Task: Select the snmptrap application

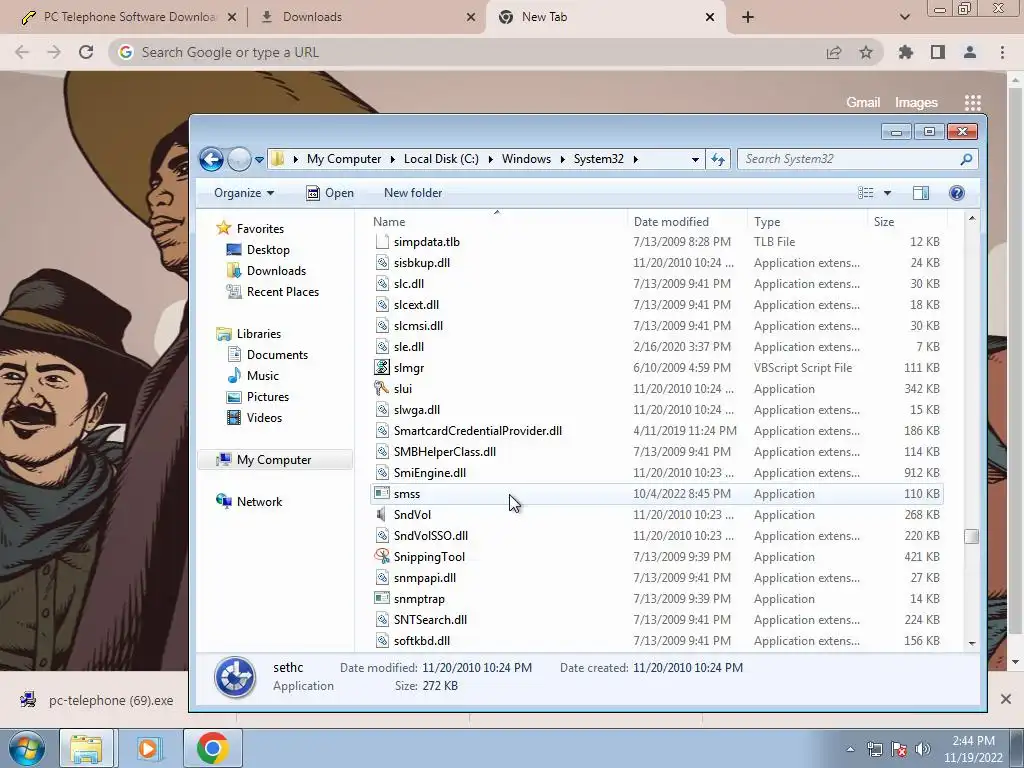Action: [656, 599]
